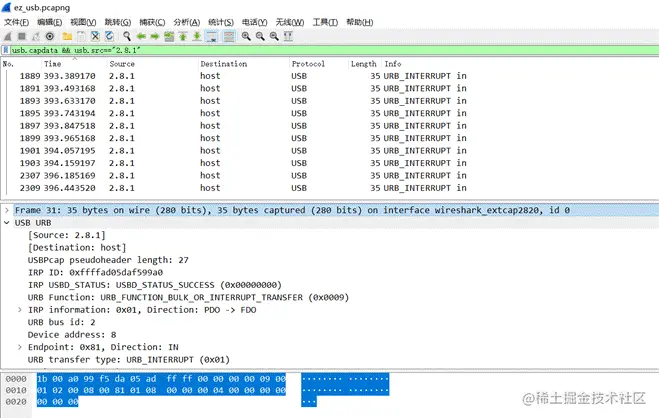Image resolution: width=659 pixels, height=418 pixels.
Task: Open the 统计(S) menu
Action: click(x=221, y=22)
